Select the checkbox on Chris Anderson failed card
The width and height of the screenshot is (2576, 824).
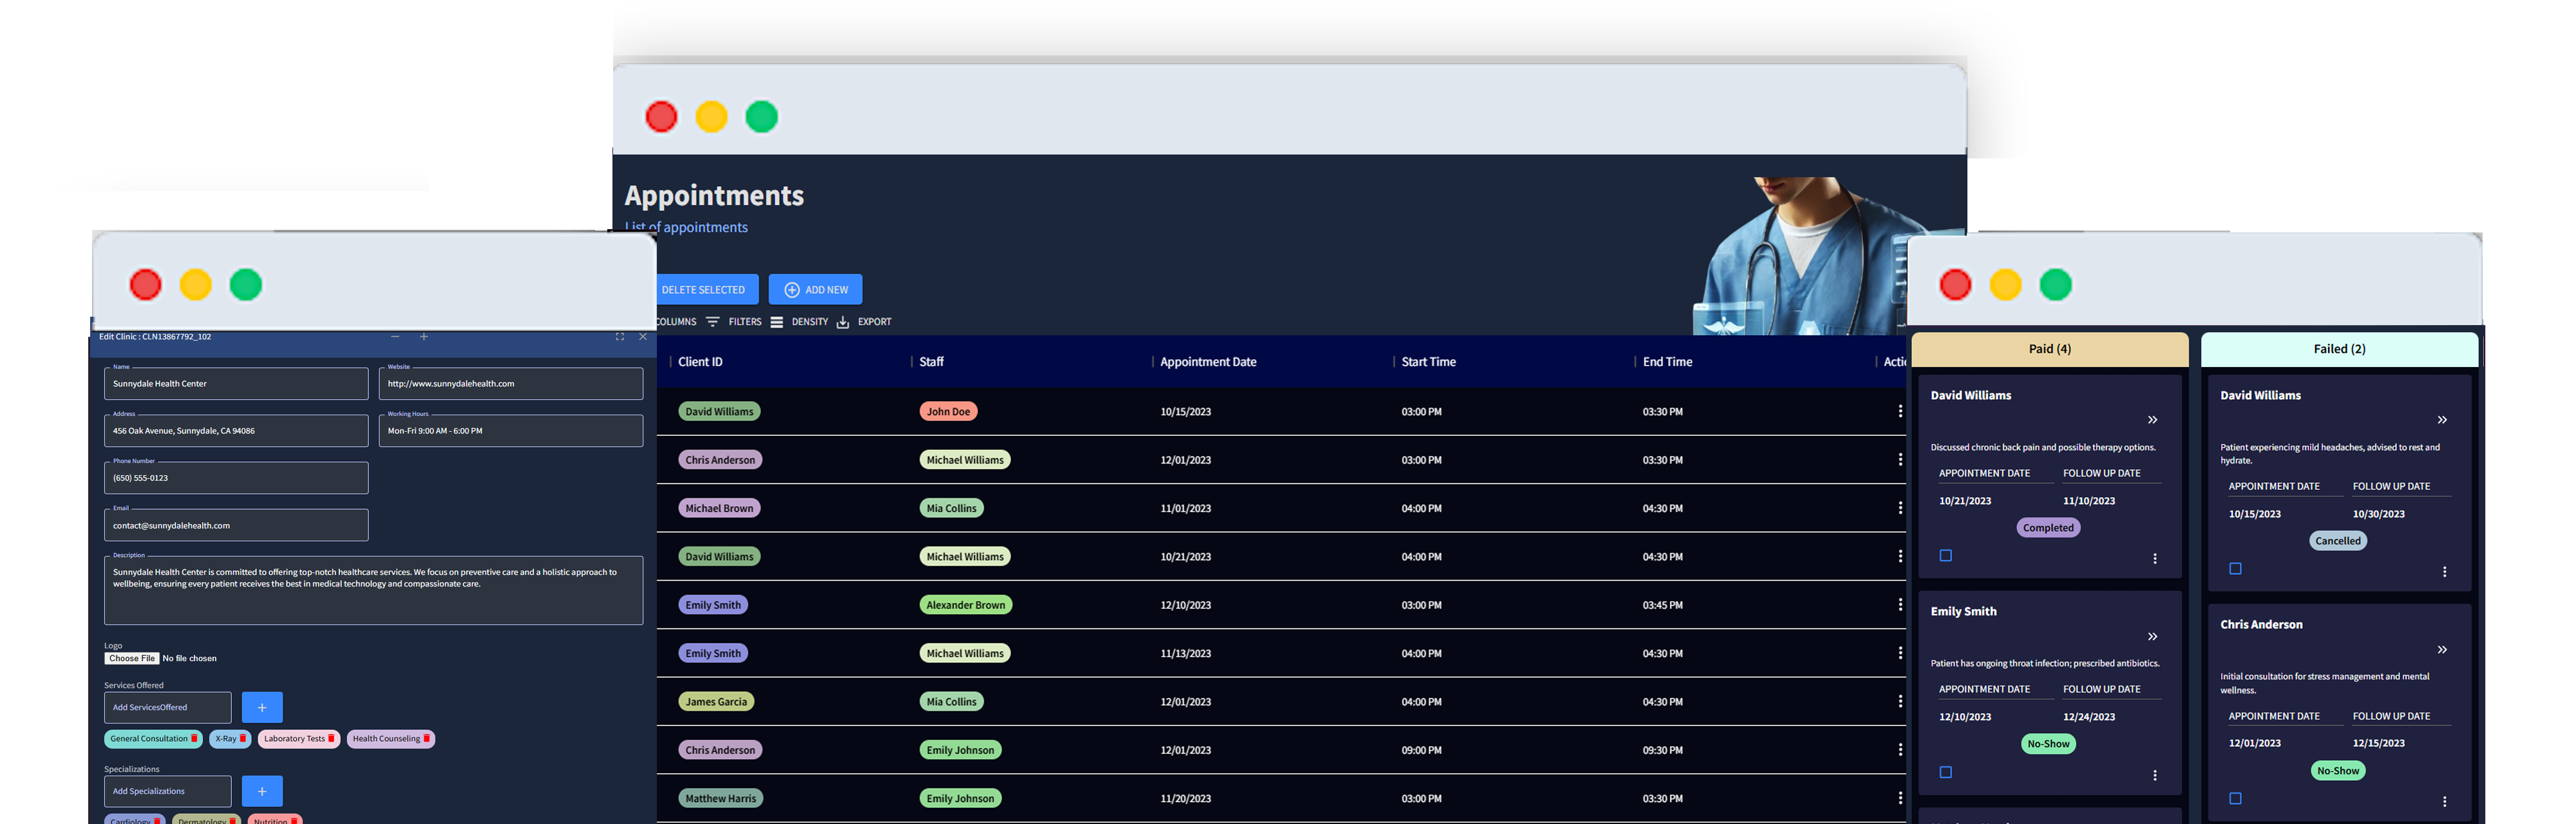(x=2235, y=798)
